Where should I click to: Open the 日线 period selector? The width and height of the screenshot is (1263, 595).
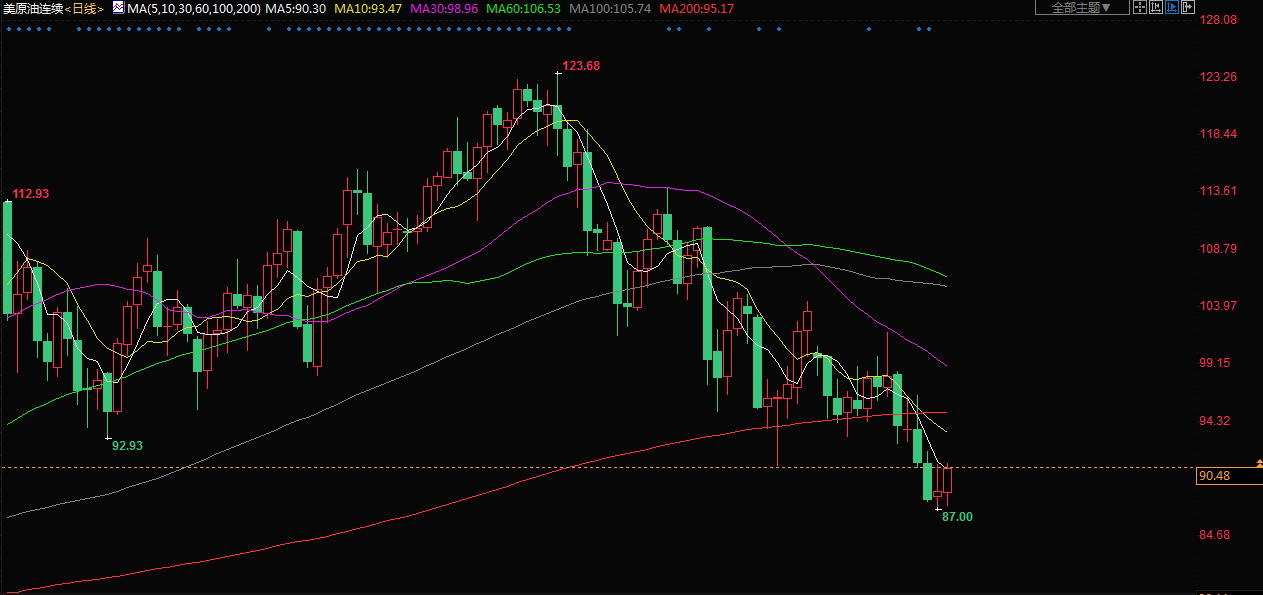pyautogui.click(x=86, y=8)
